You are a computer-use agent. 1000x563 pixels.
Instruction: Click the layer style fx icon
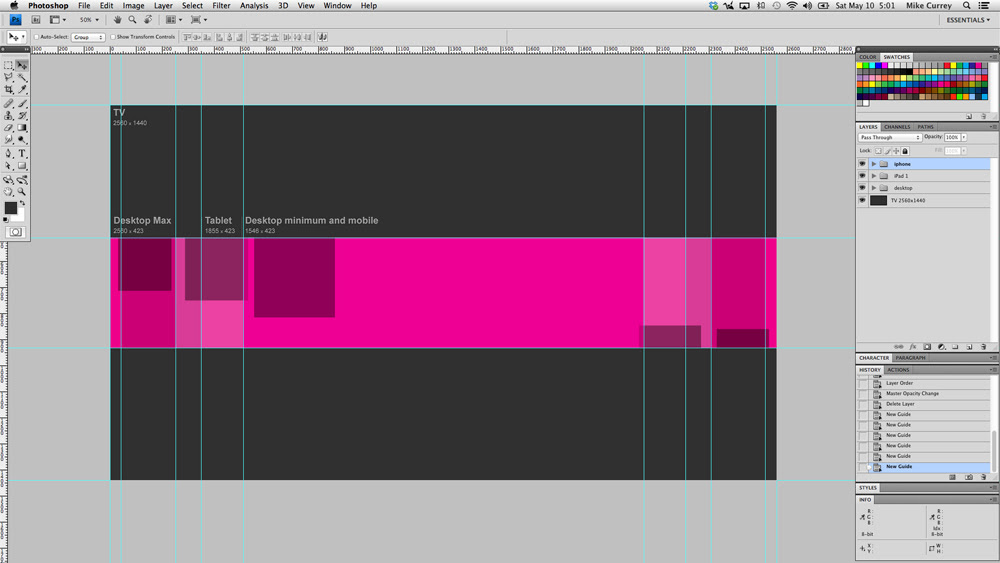(913, 347)
